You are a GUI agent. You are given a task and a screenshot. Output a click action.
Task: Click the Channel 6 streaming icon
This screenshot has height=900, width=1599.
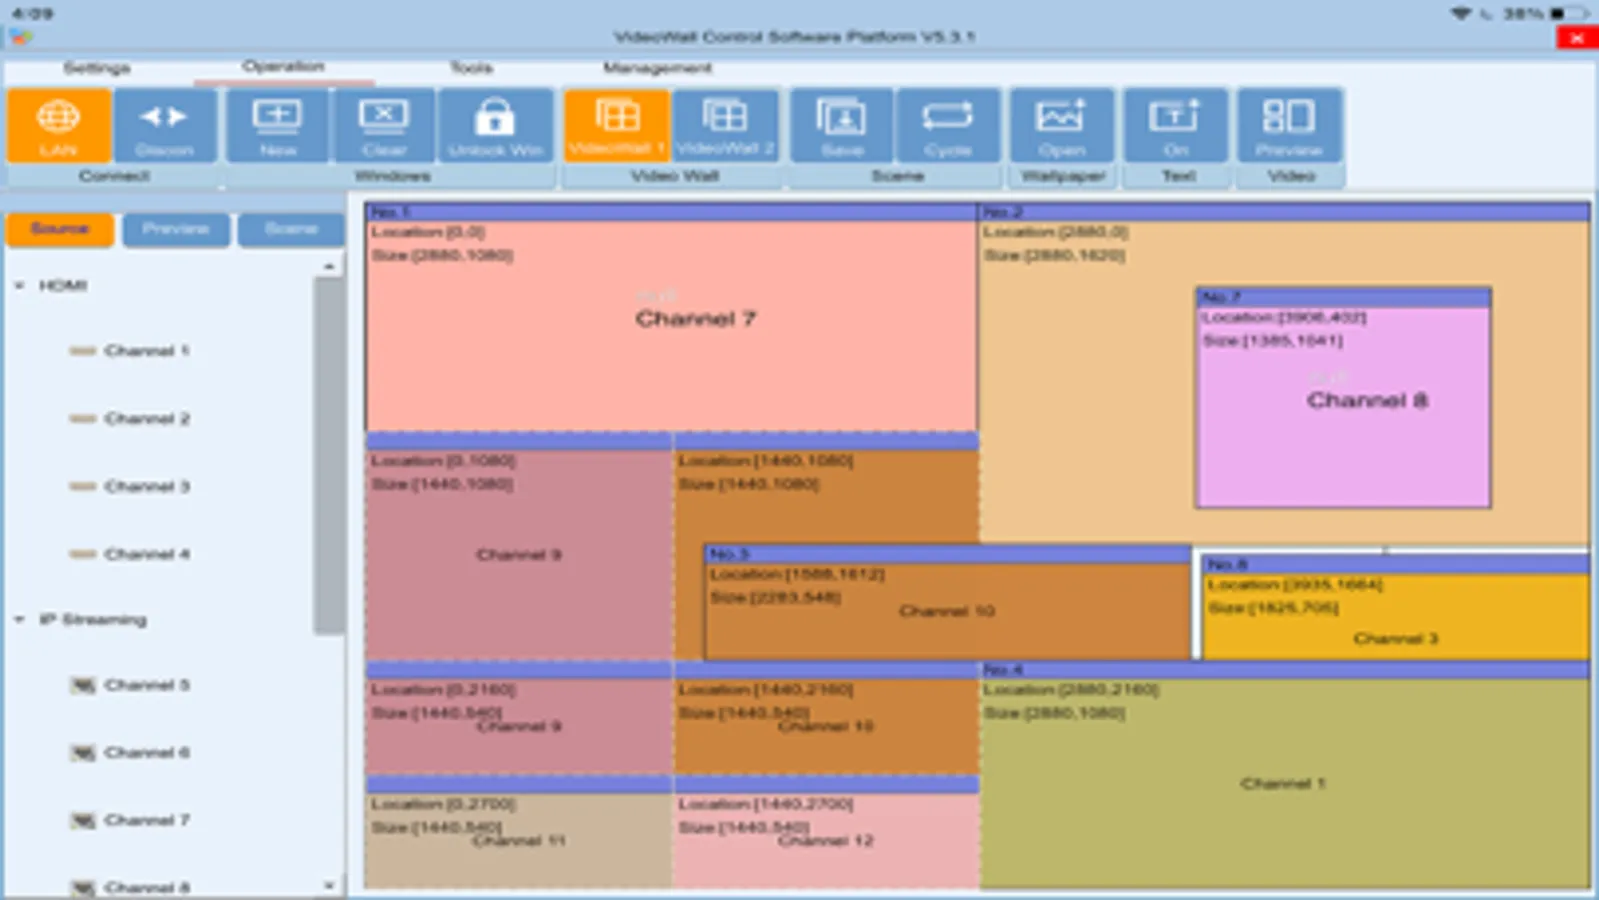coord(83,752)
